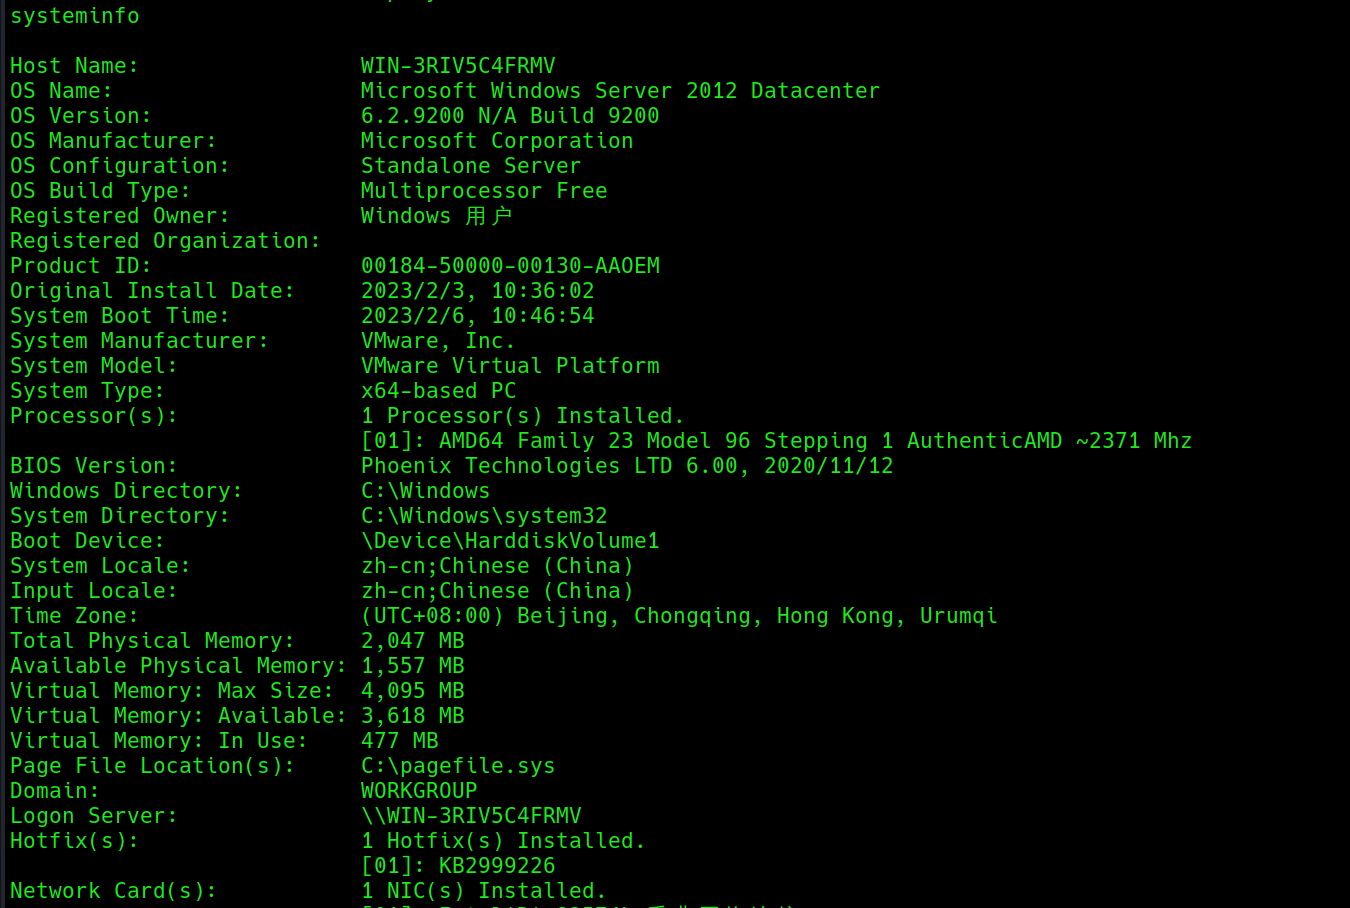Click the C:\pagefile.sys location text
This screenshot has height=908, width=1350.
click(x=457, y=766)
